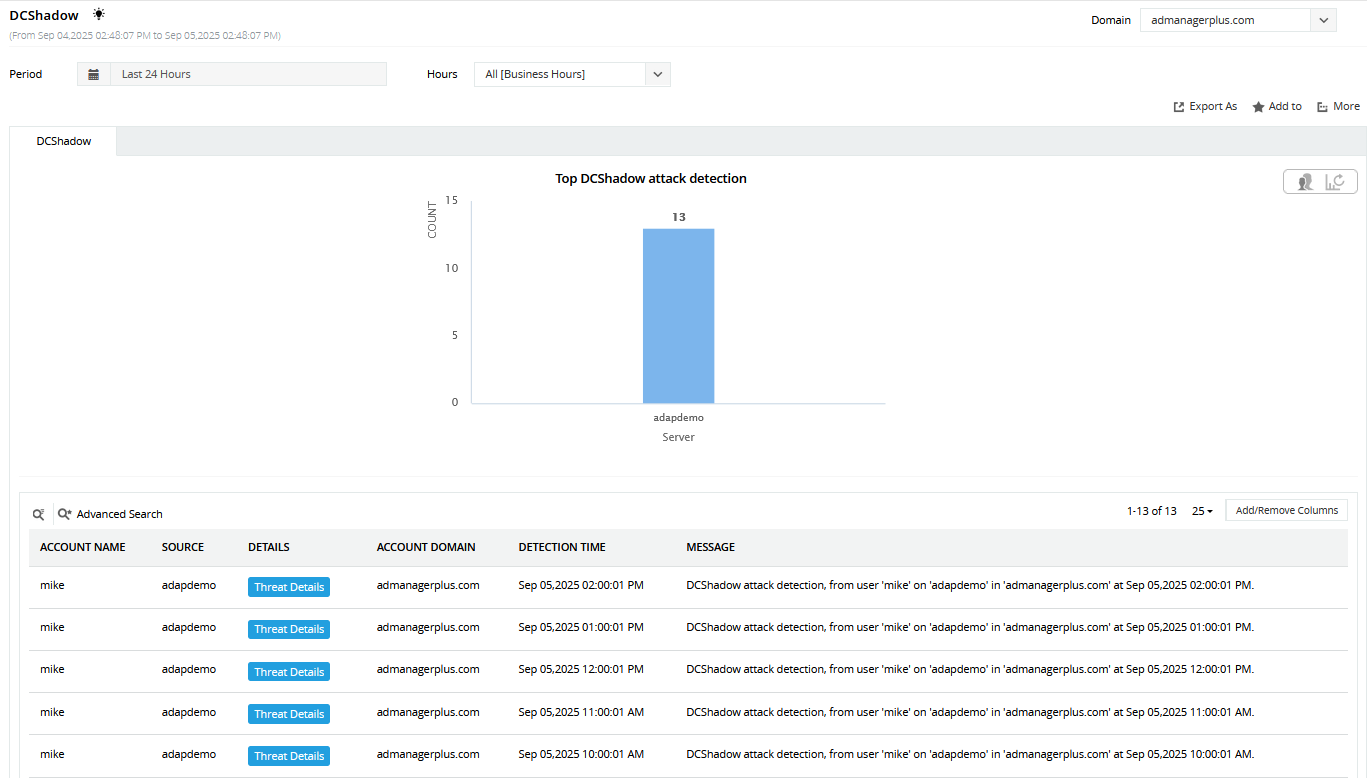Open Advanced Search
1367x778 pixels.
coord(110,514)
